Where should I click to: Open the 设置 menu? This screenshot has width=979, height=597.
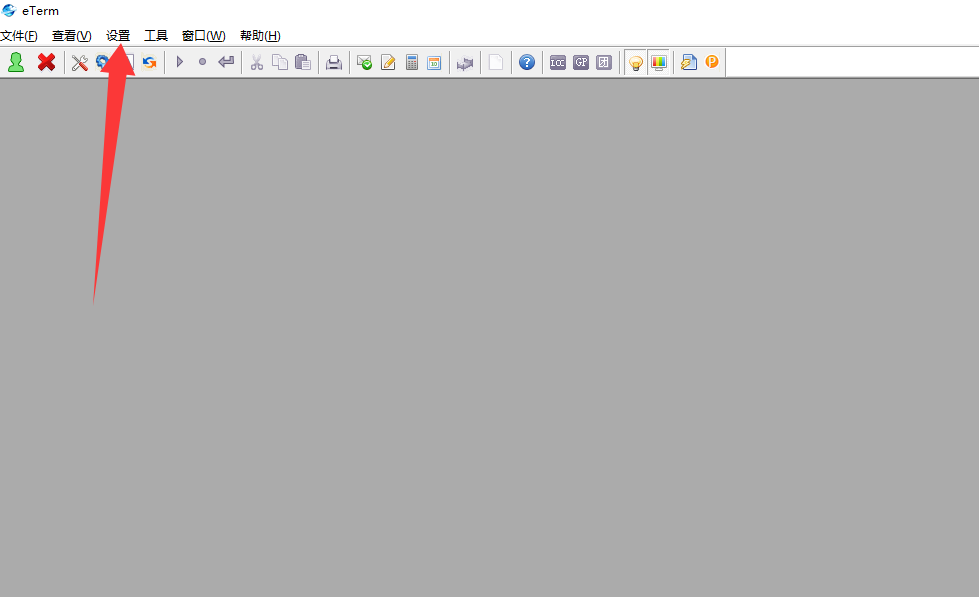(x=118, y=36)
